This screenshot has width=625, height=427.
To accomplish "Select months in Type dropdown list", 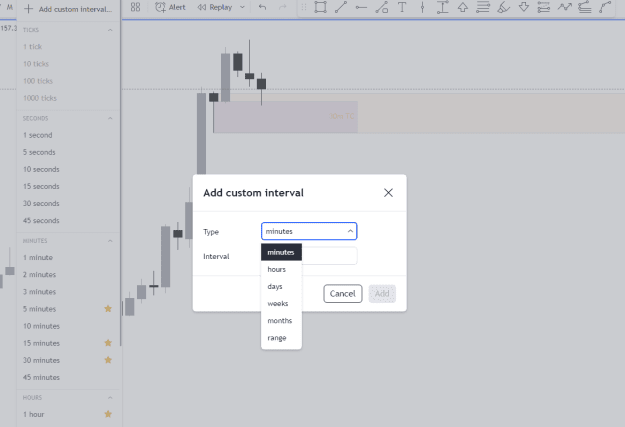I will (x=281, y=321).
